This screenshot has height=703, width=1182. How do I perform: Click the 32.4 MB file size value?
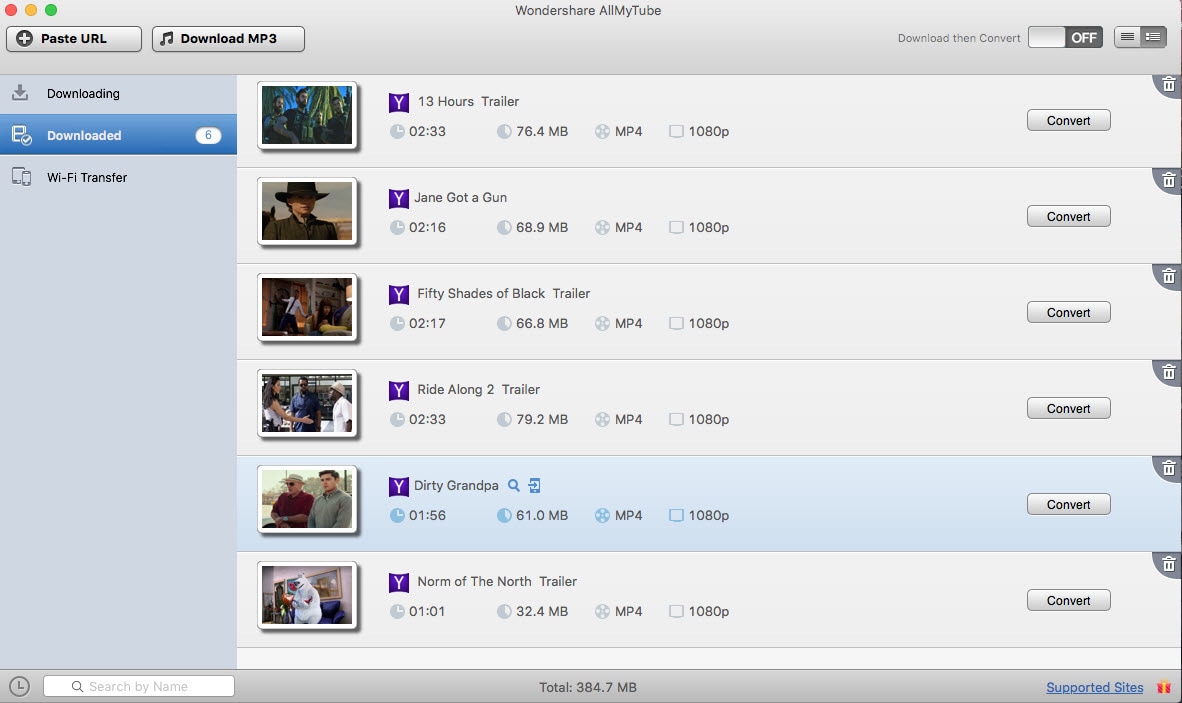point(542,612)
